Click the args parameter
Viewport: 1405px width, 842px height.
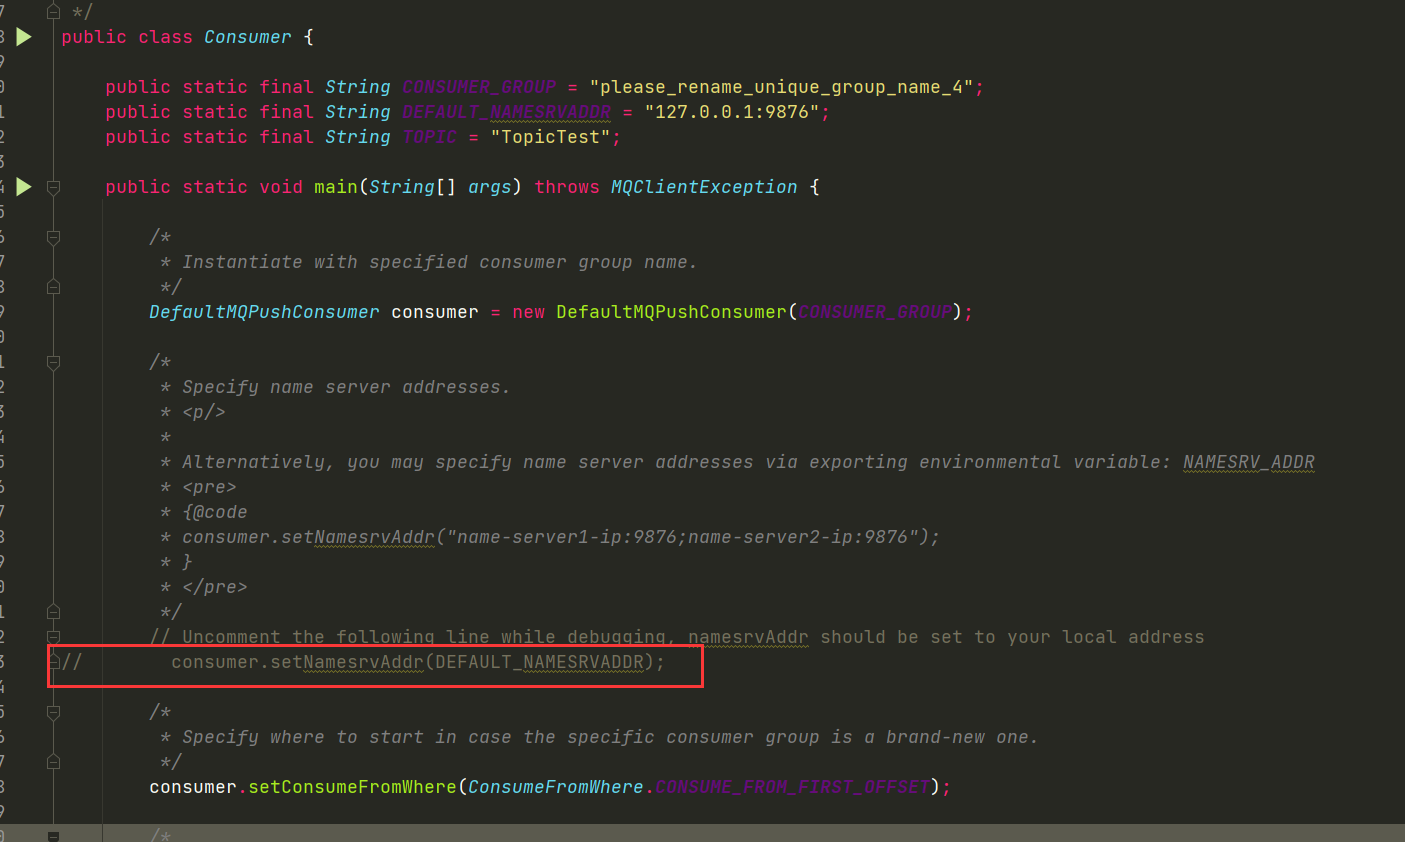pyautogui.click(x=490, y=187)
